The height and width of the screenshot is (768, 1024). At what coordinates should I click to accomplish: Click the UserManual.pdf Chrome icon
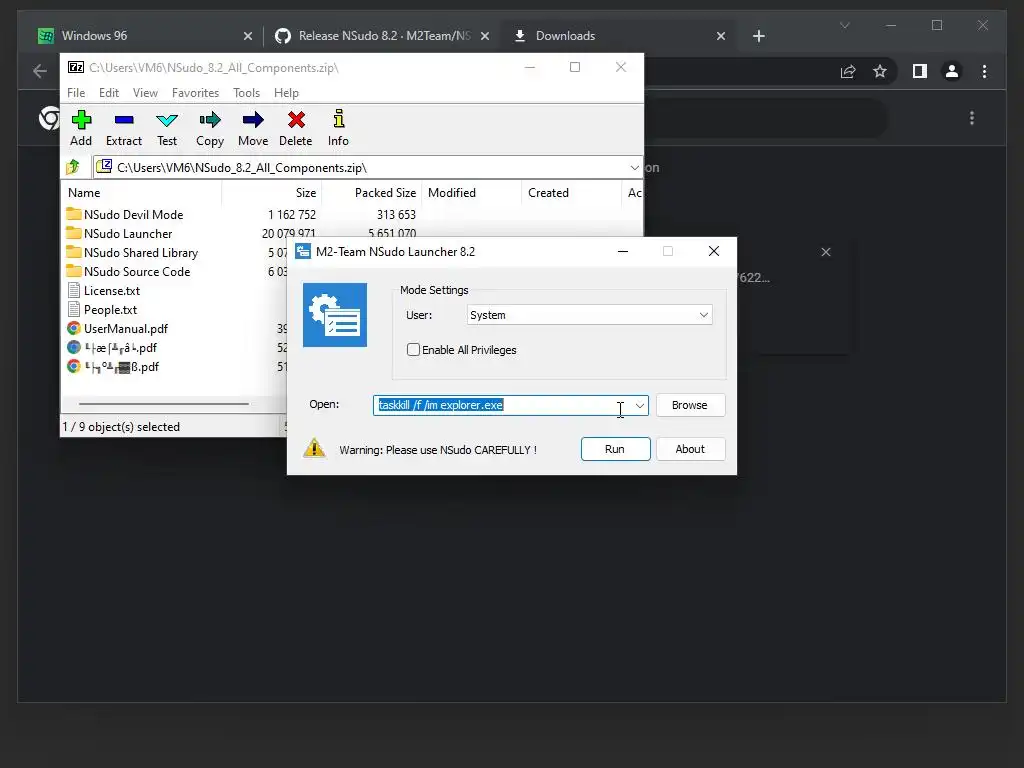74,328
